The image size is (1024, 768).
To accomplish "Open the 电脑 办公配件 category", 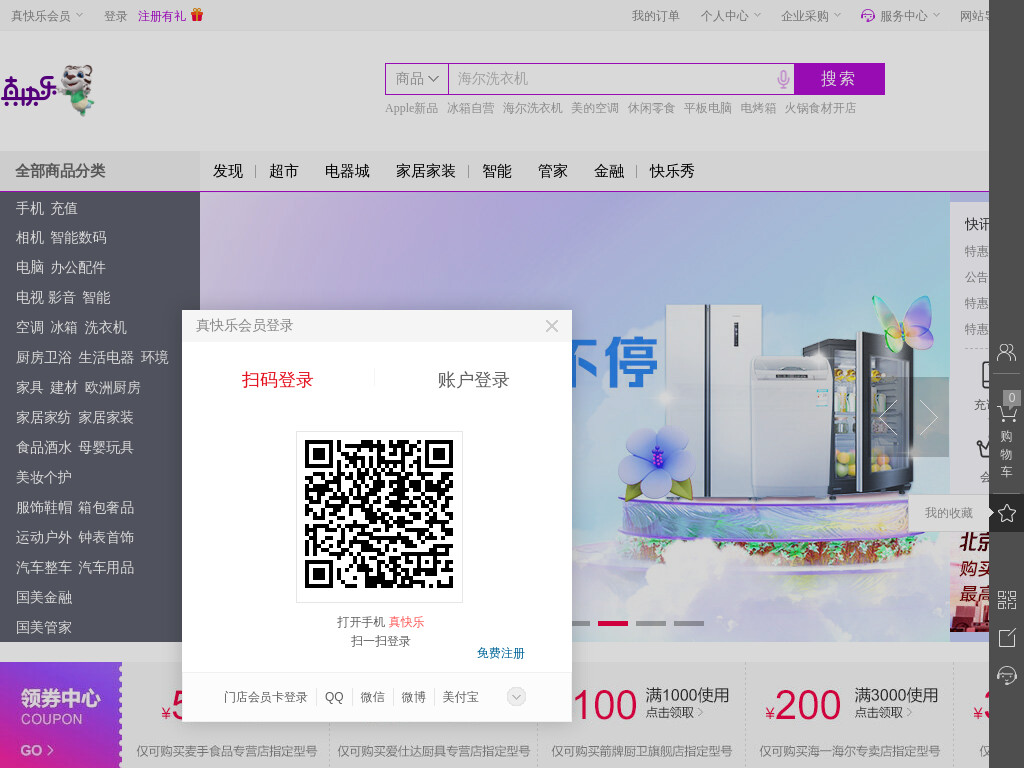I will (61, 267).
